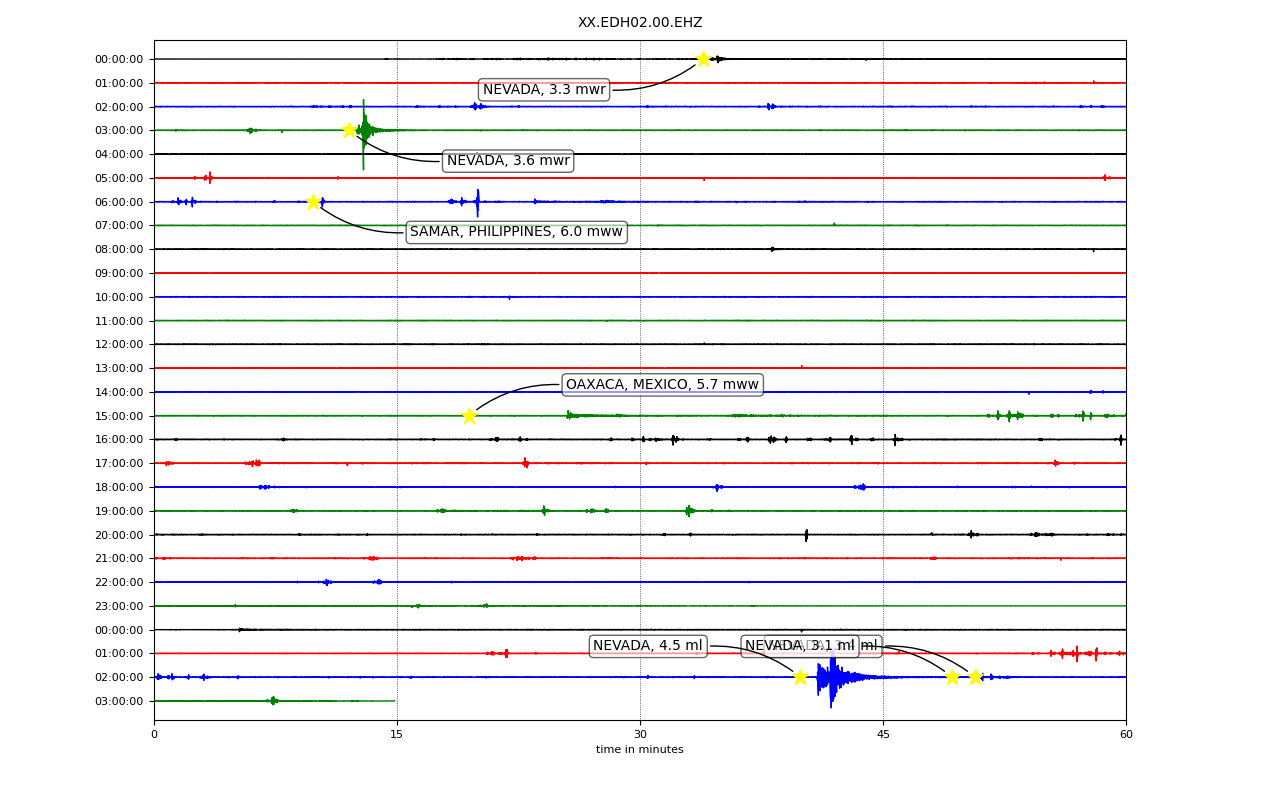Click the yellow star on 00:00:00 trace
The image size is (1280, 800).
[703, 59]
